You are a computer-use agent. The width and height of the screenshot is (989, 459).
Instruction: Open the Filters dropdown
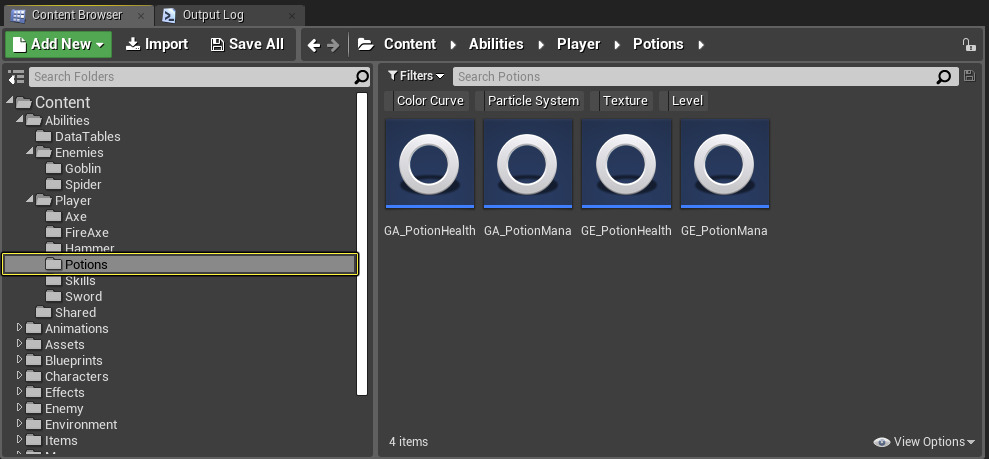[x=416, y=76]
